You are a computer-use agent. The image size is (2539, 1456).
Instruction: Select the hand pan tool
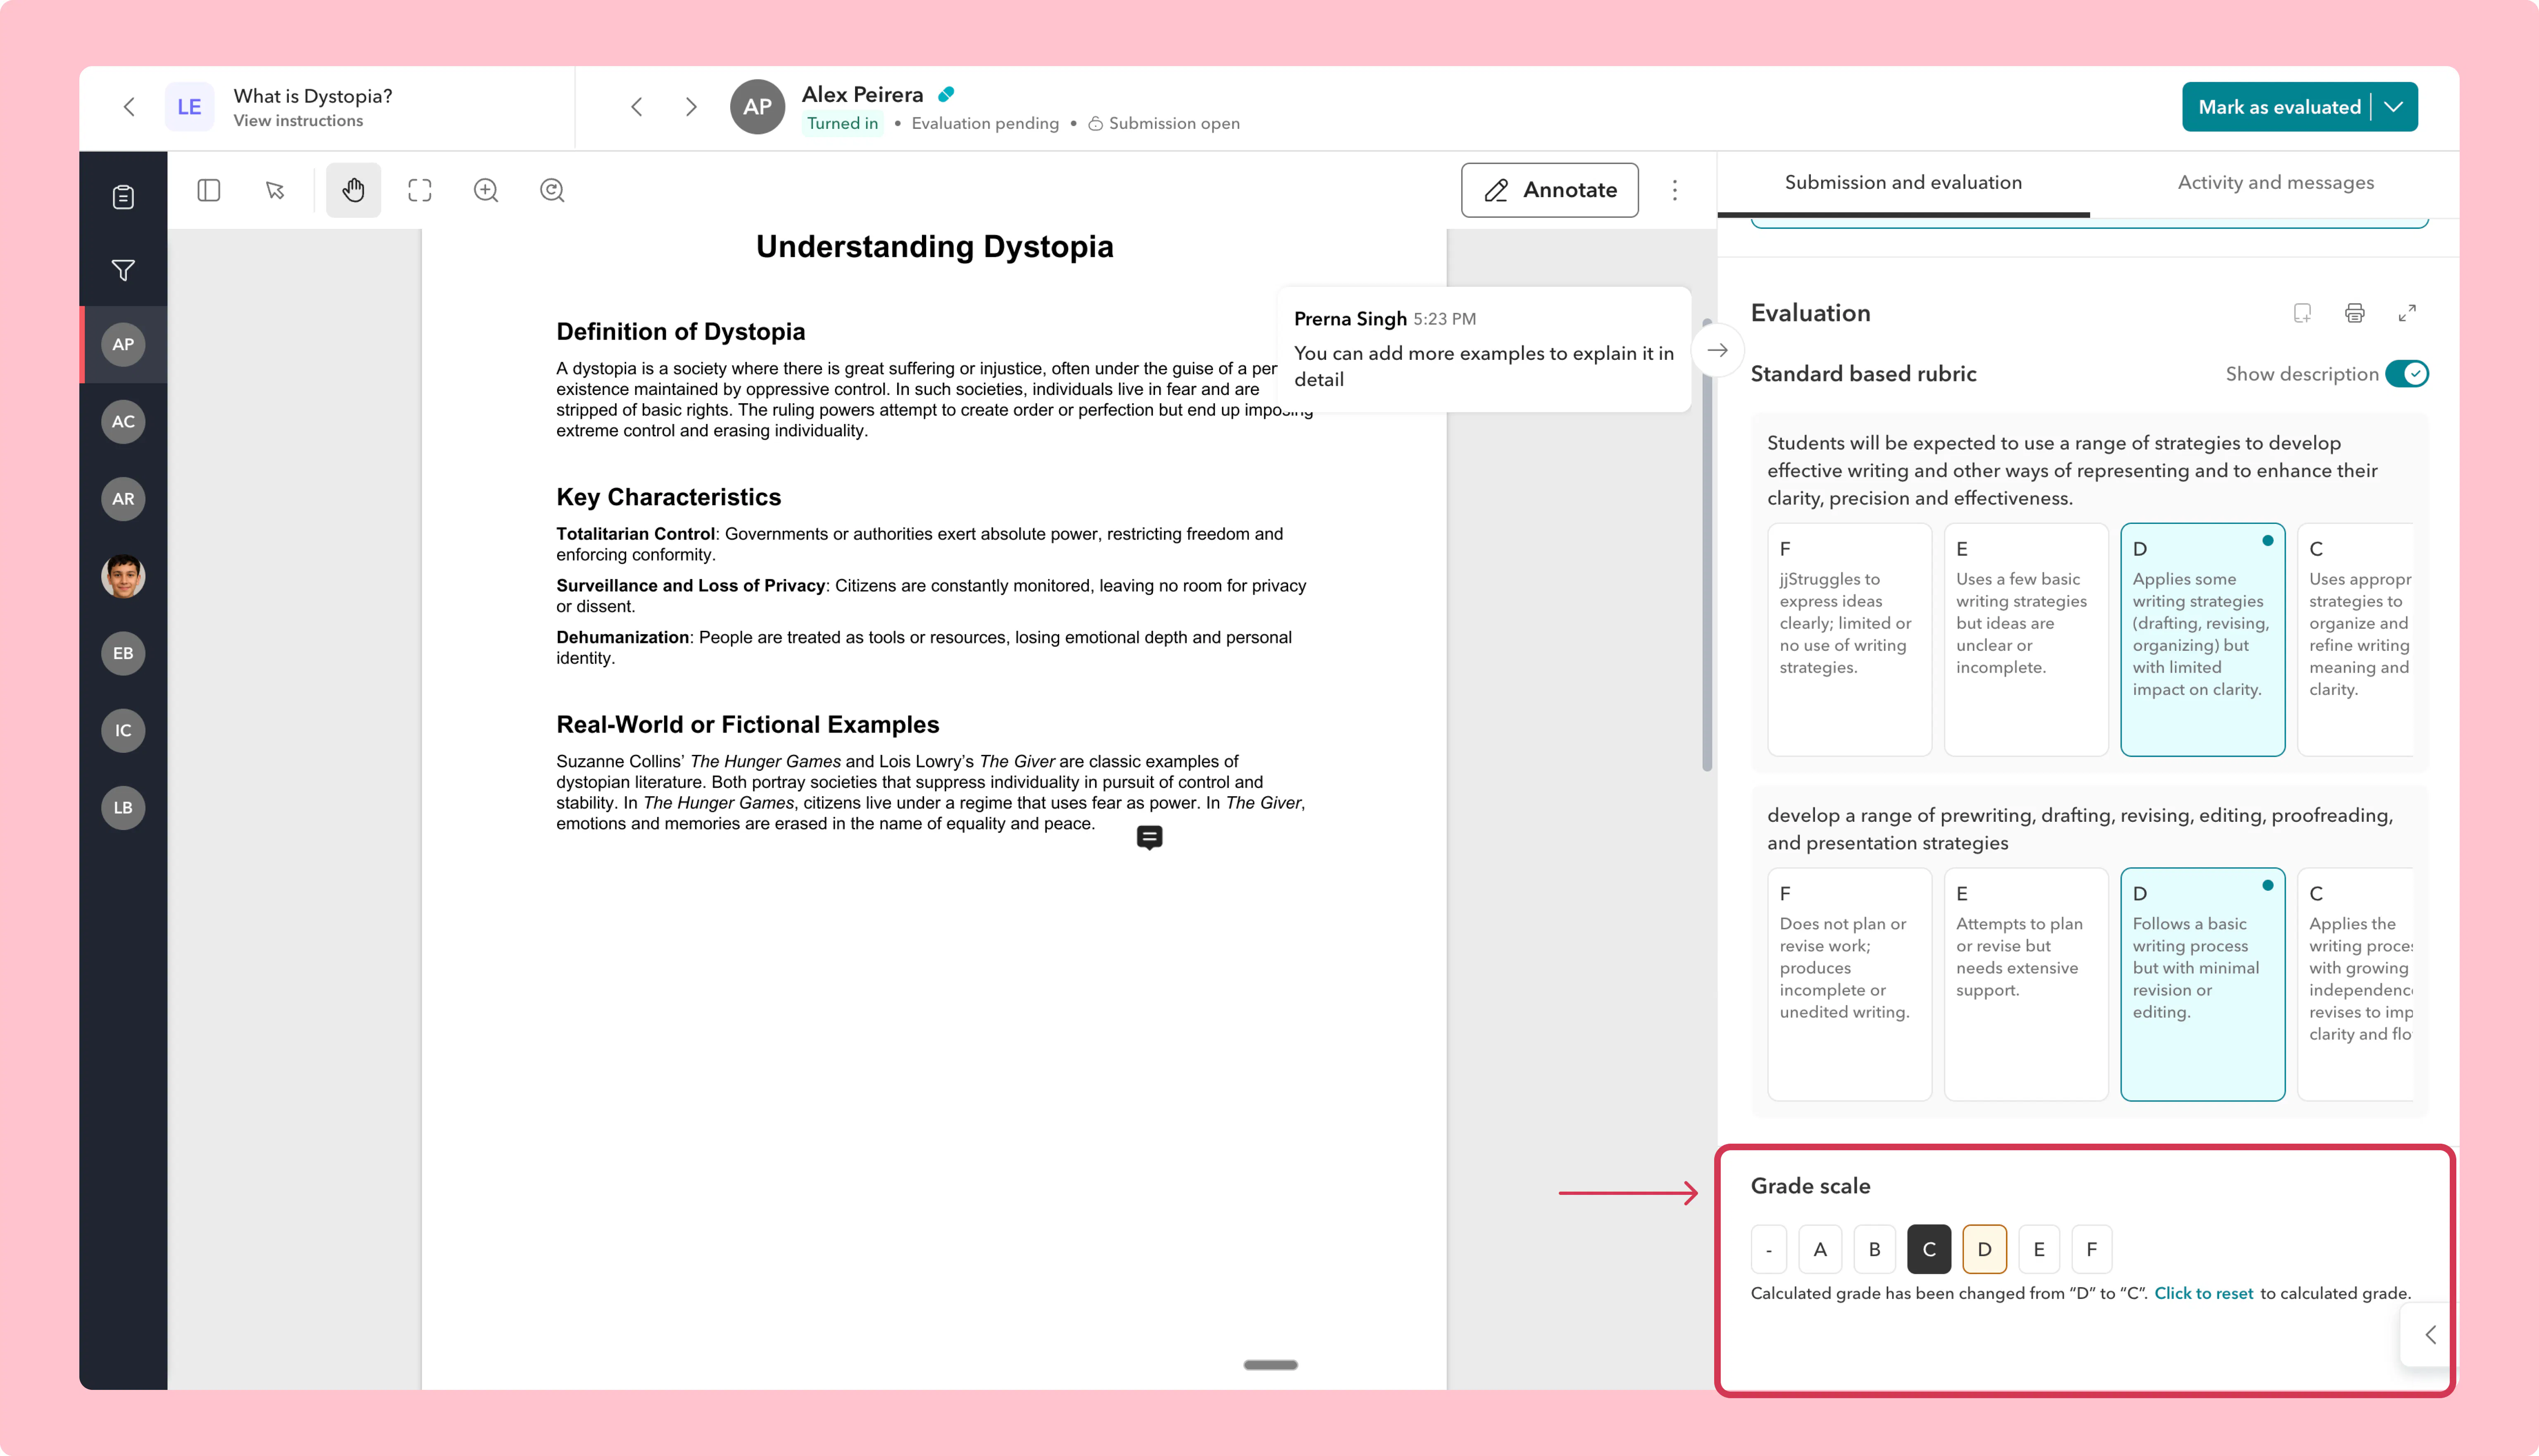353,190
